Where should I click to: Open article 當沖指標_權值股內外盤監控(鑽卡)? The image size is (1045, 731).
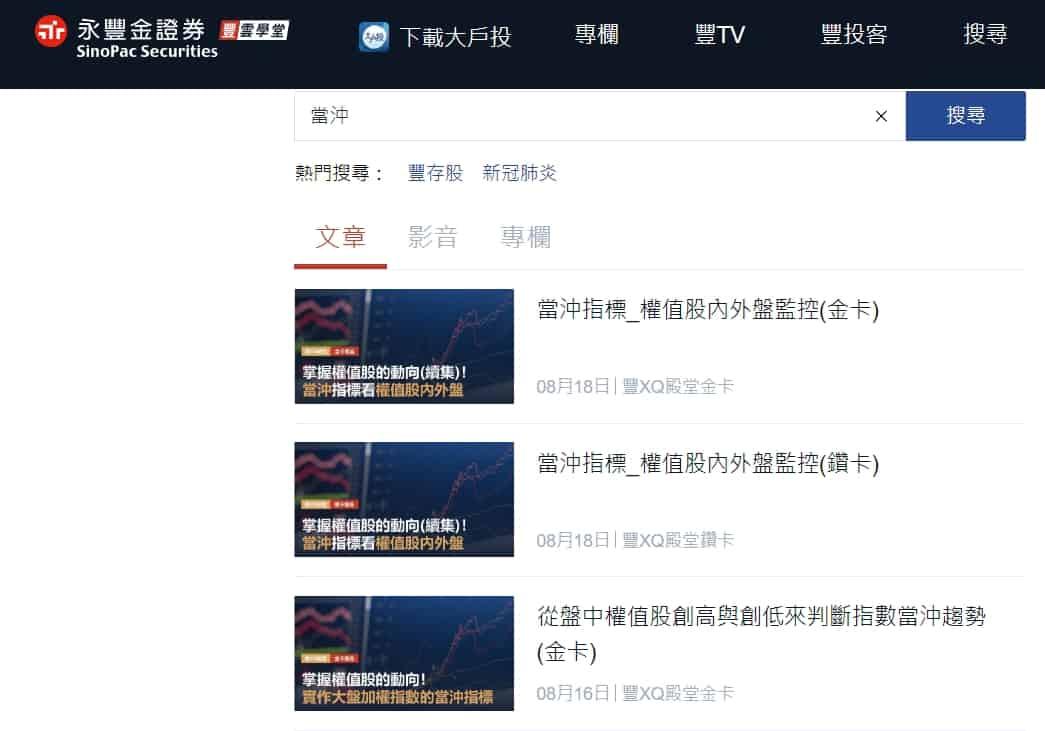click(708, 463)
